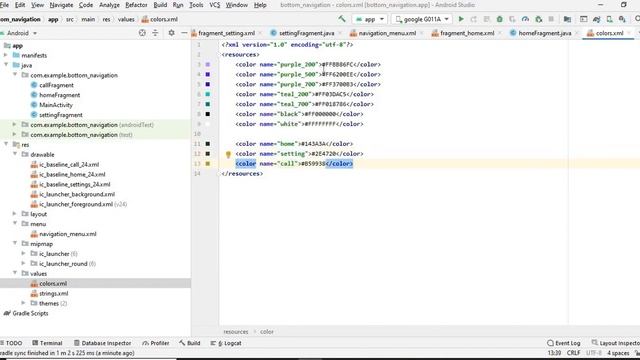Select strings.xml in values folder

[x=53, y=293]
